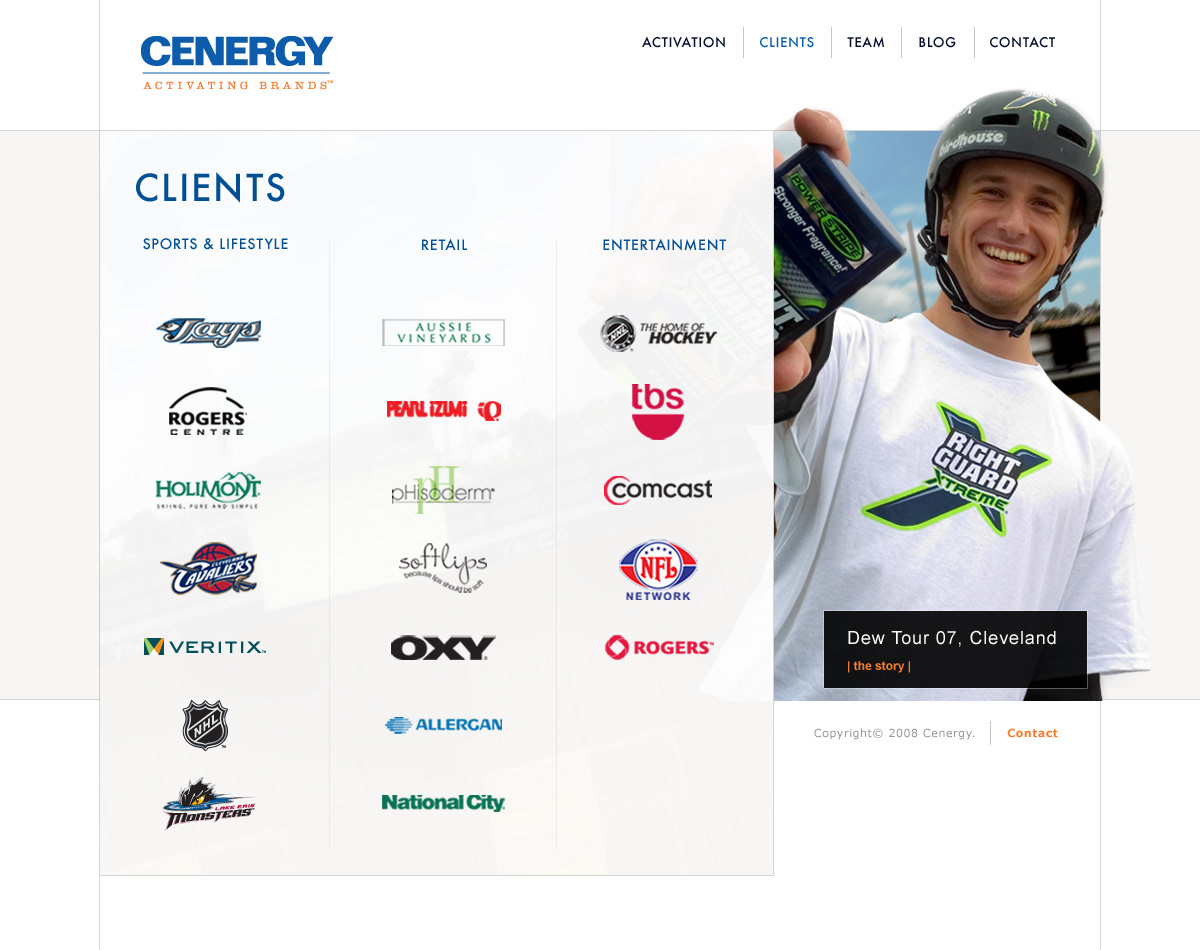This screenshot has height=950, width=1200.
Task: Select the Rogers Centre logo
Action: pyautogui.click(x=207, y=411)
